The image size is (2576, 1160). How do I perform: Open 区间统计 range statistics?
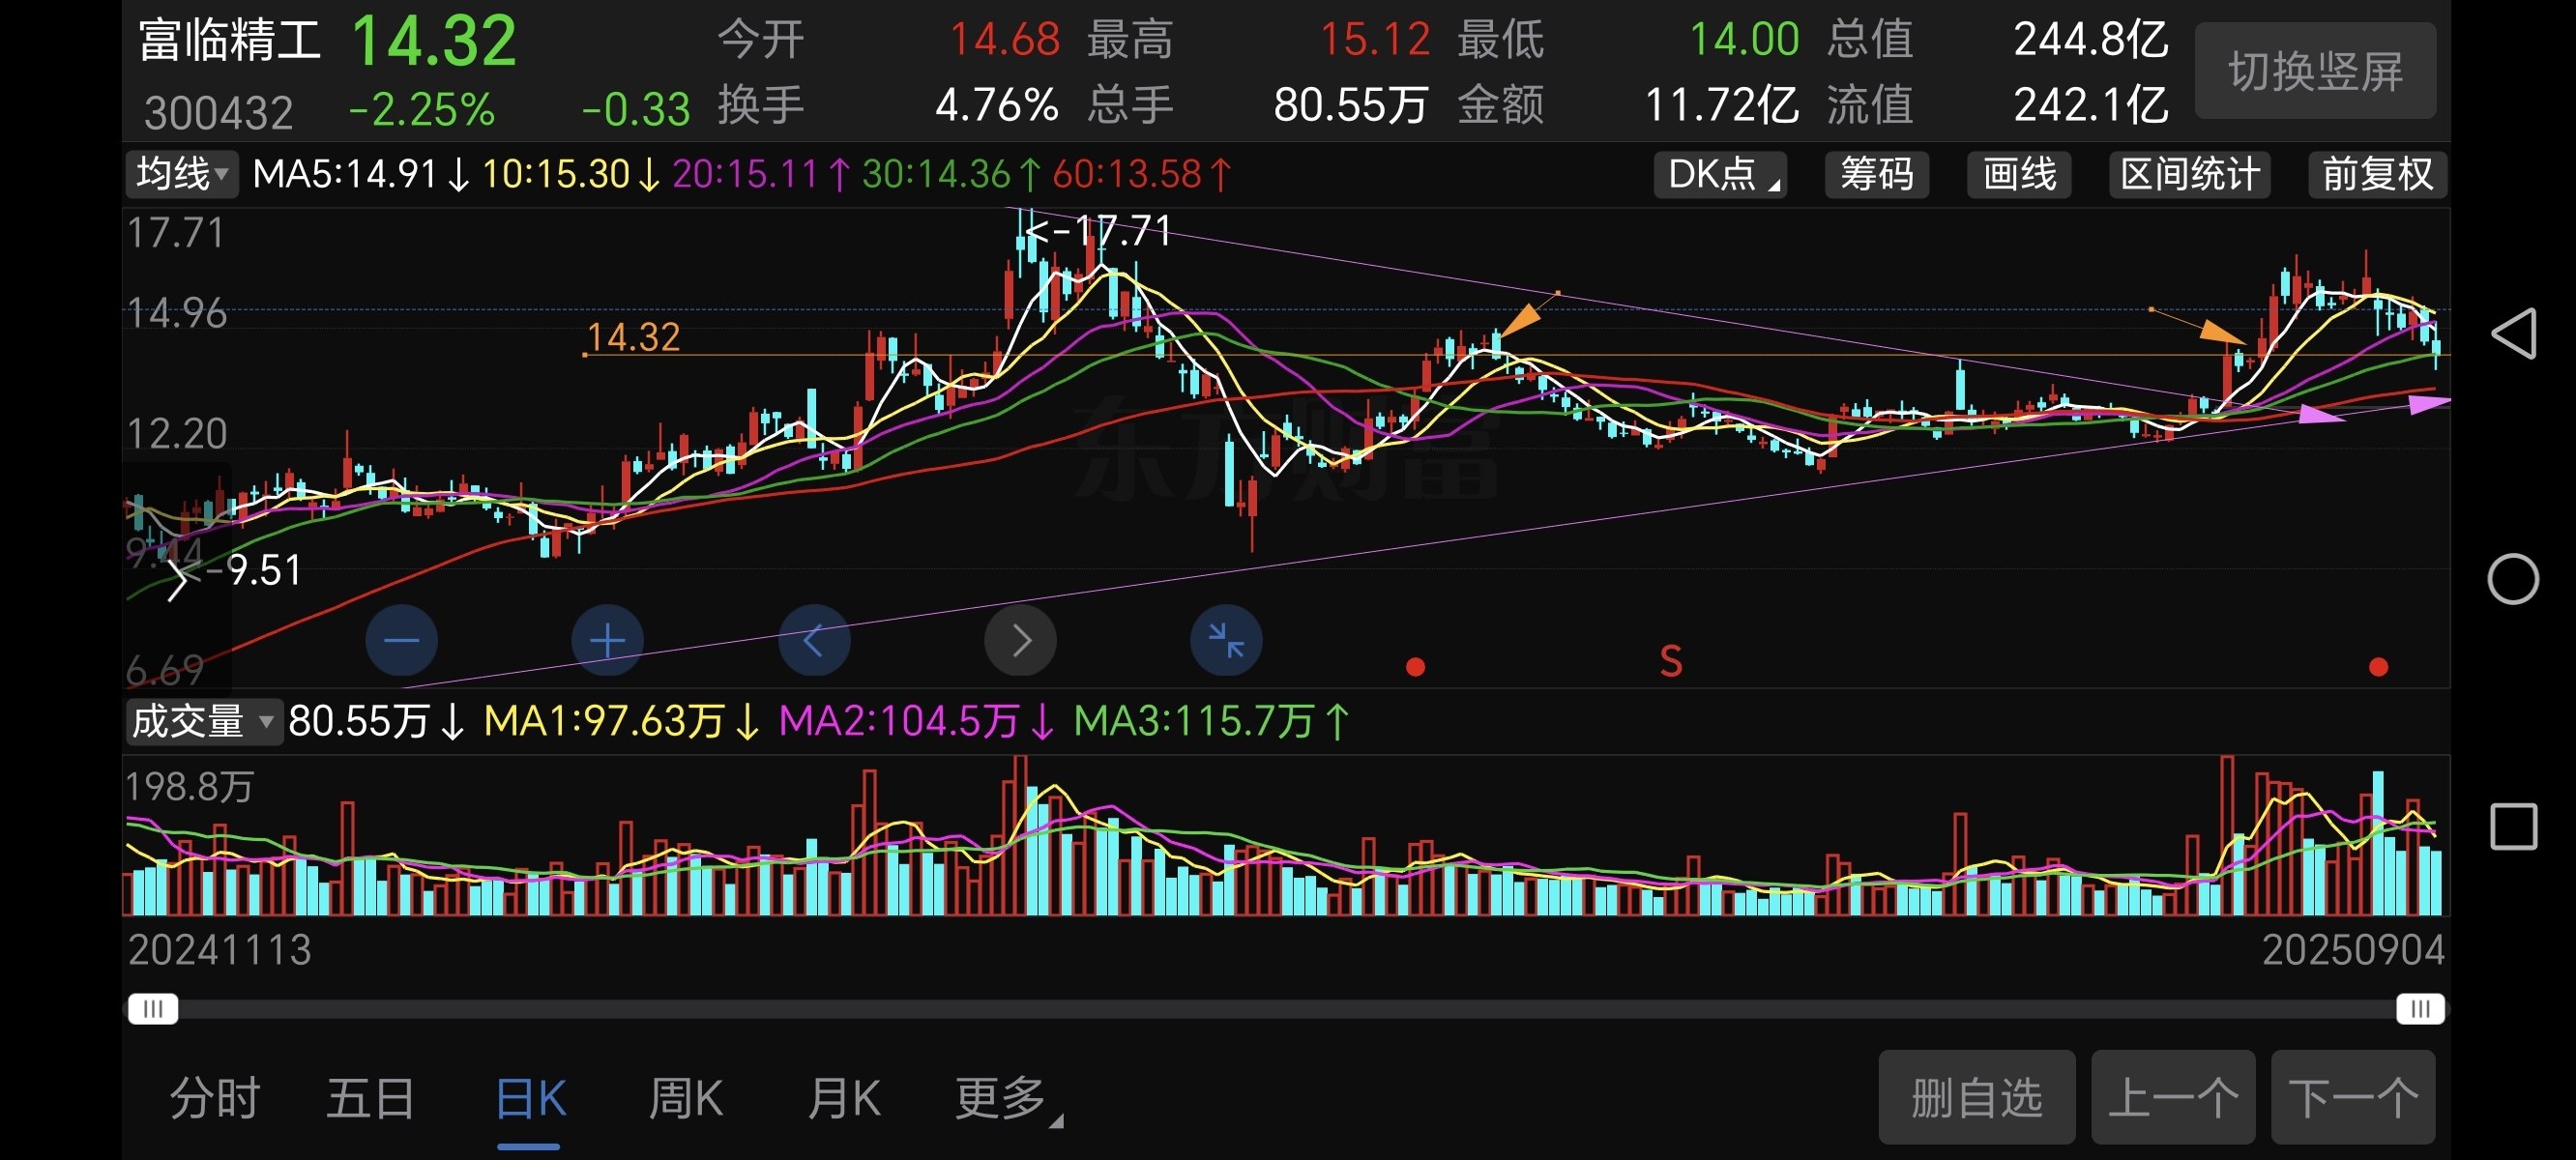[x=2190, y=174]
